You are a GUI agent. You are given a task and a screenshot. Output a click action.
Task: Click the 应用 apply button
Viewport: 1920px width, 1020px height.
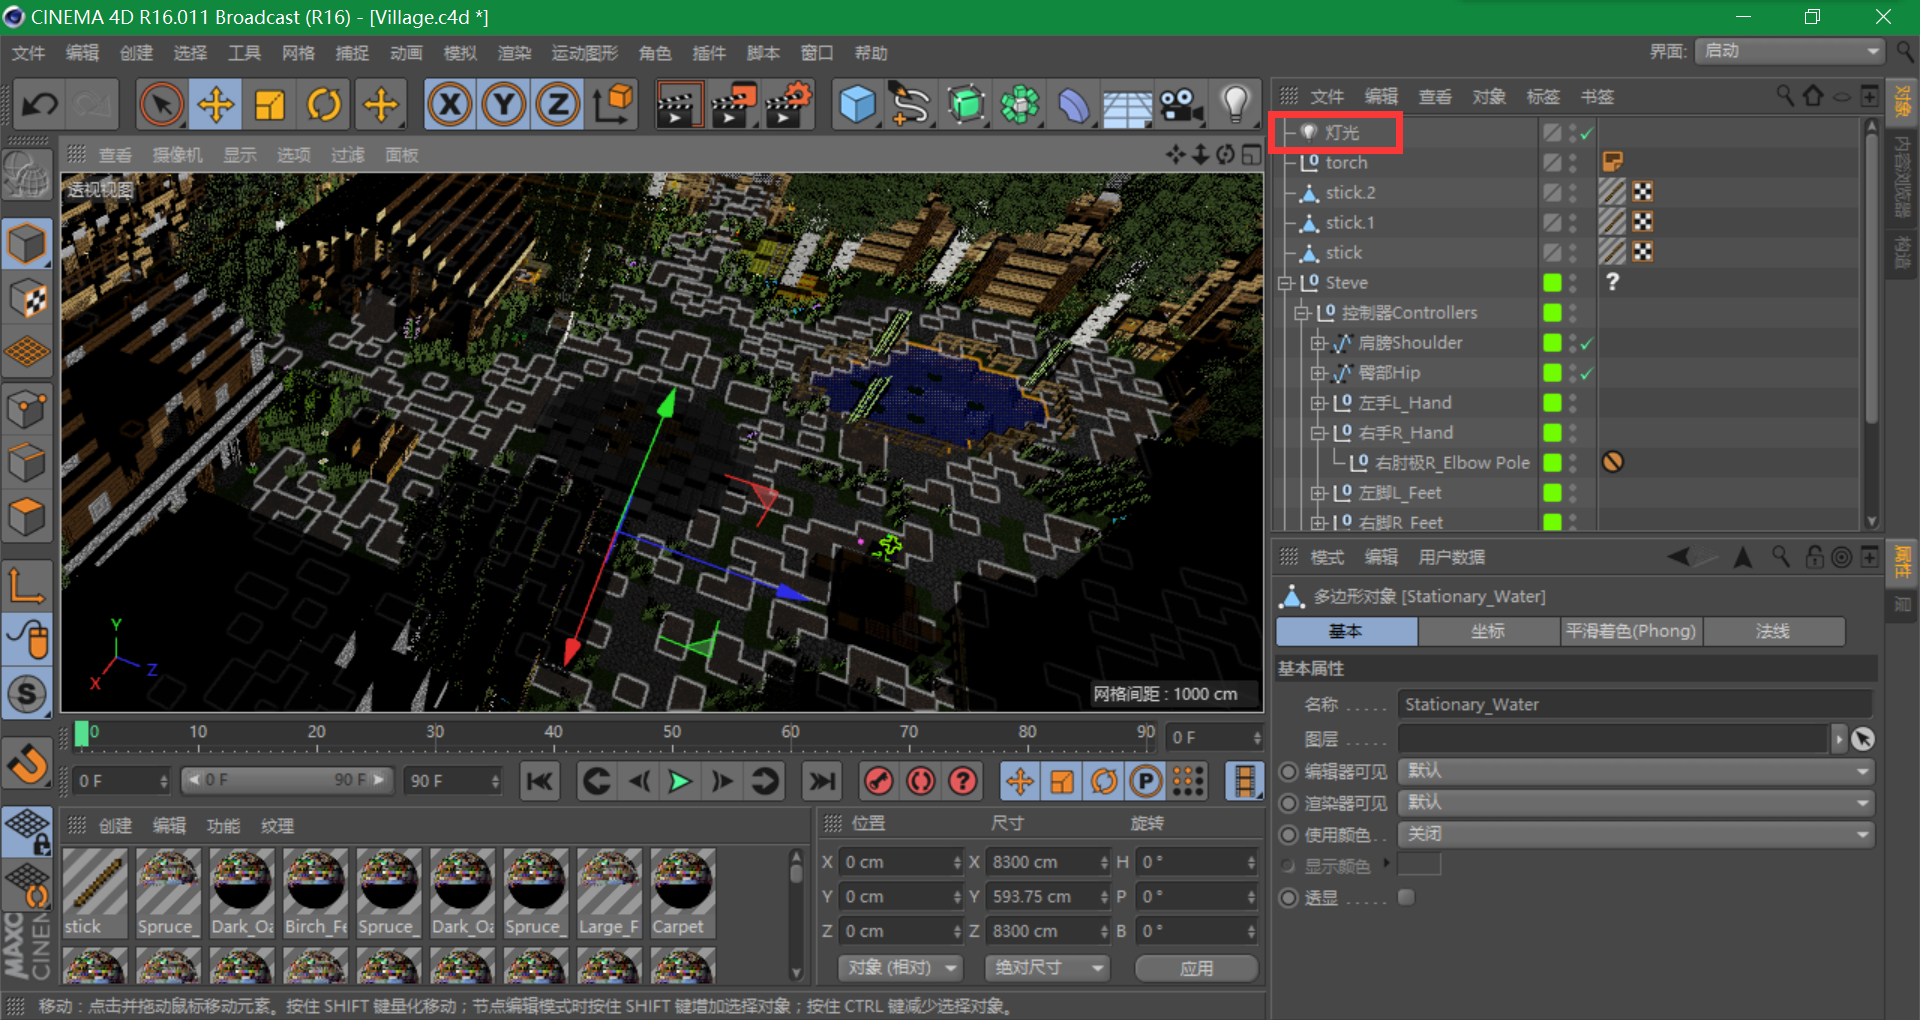1197,968
